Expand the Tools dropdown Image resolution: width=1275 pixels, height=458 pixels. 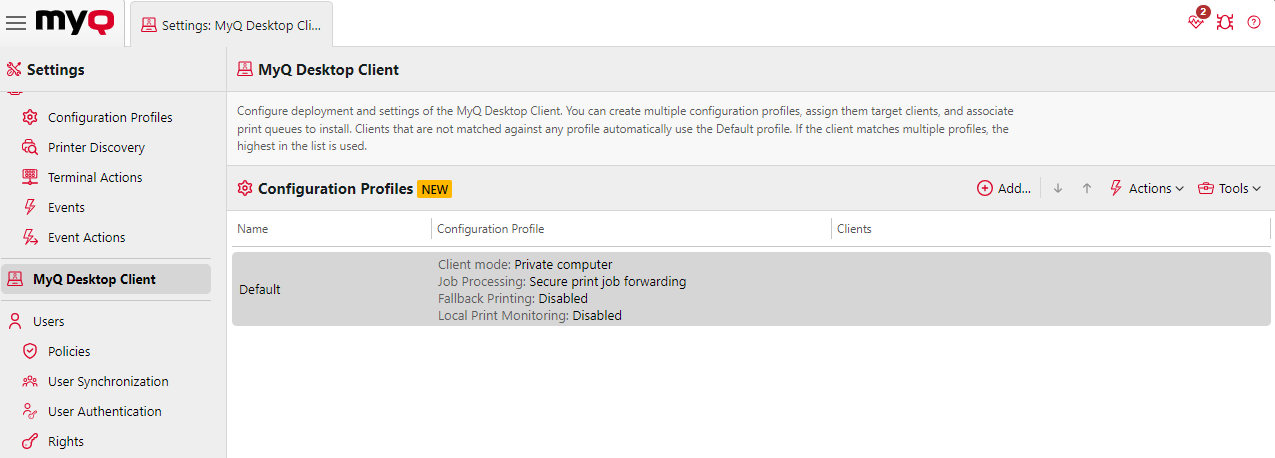(1229, 188)
